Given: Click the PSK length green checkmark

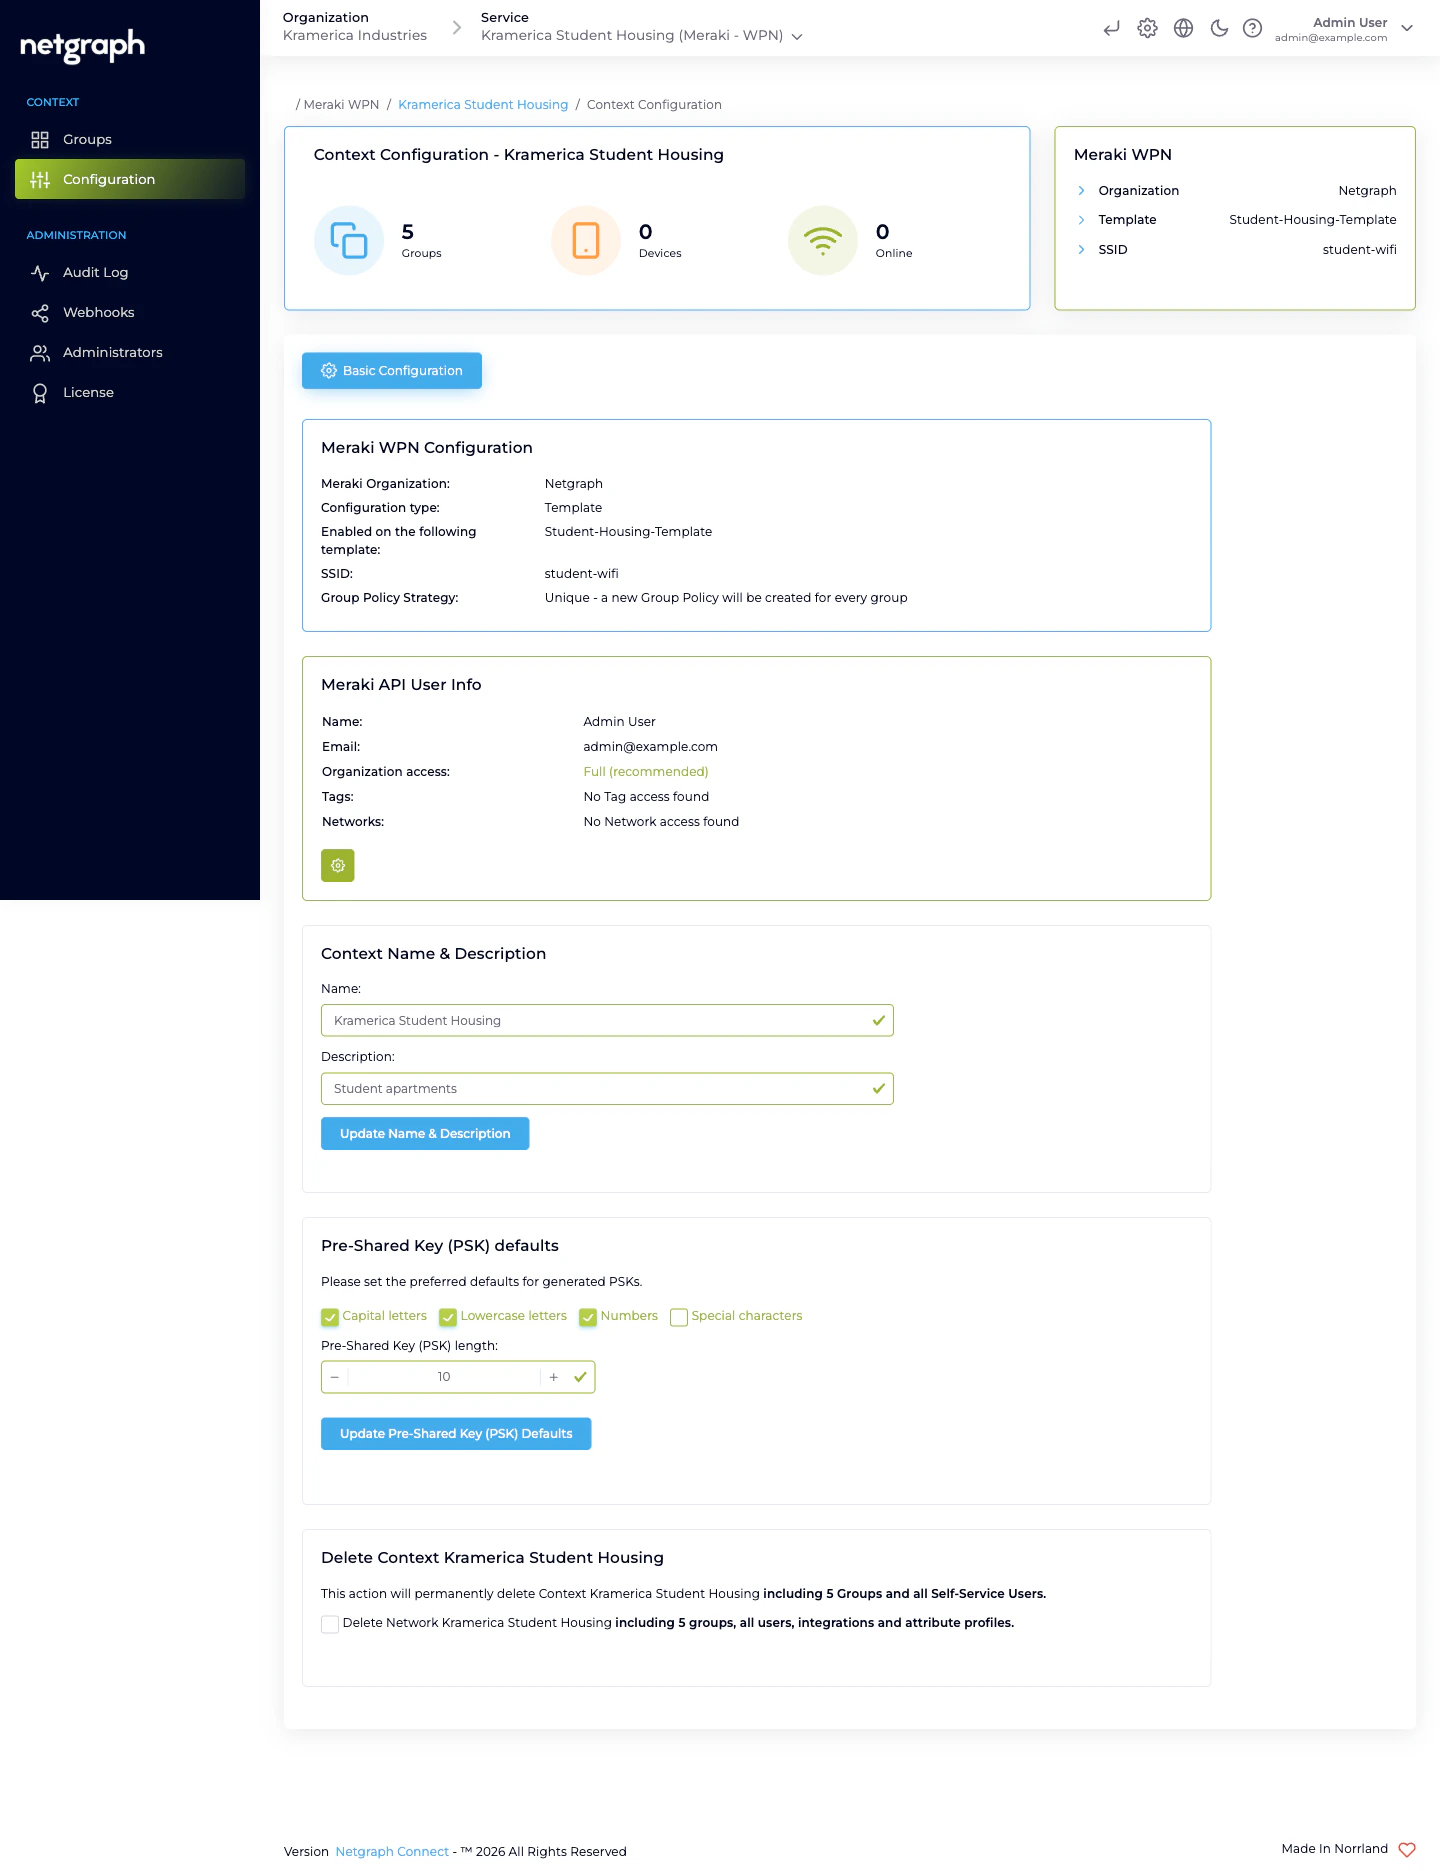Looking at the screenshot, I should pos(580,1377).
